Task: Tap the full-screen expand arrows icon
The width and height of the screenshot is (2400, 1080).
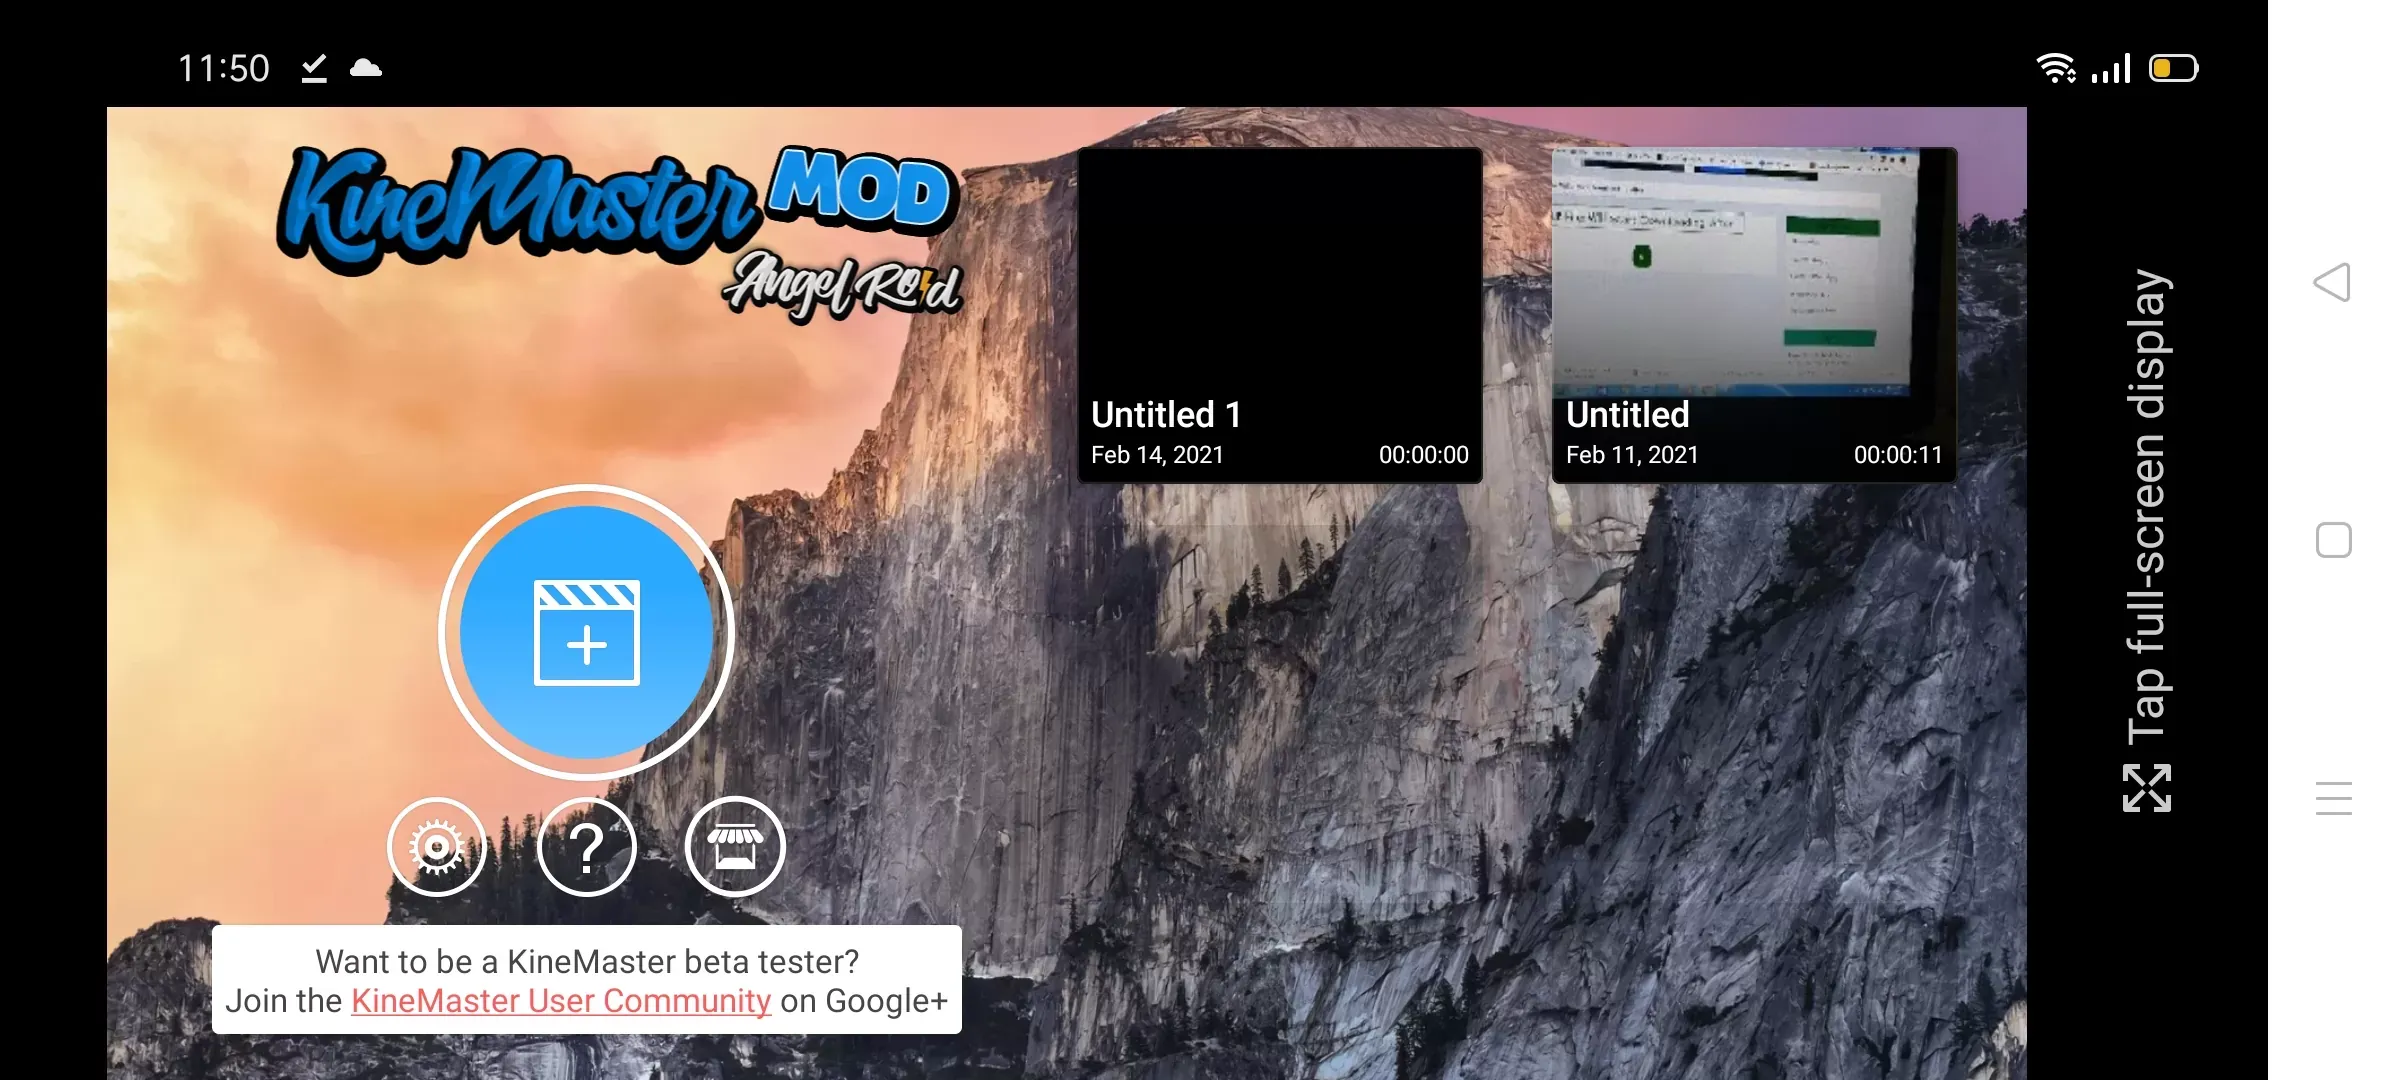Action: point(2147,788)
